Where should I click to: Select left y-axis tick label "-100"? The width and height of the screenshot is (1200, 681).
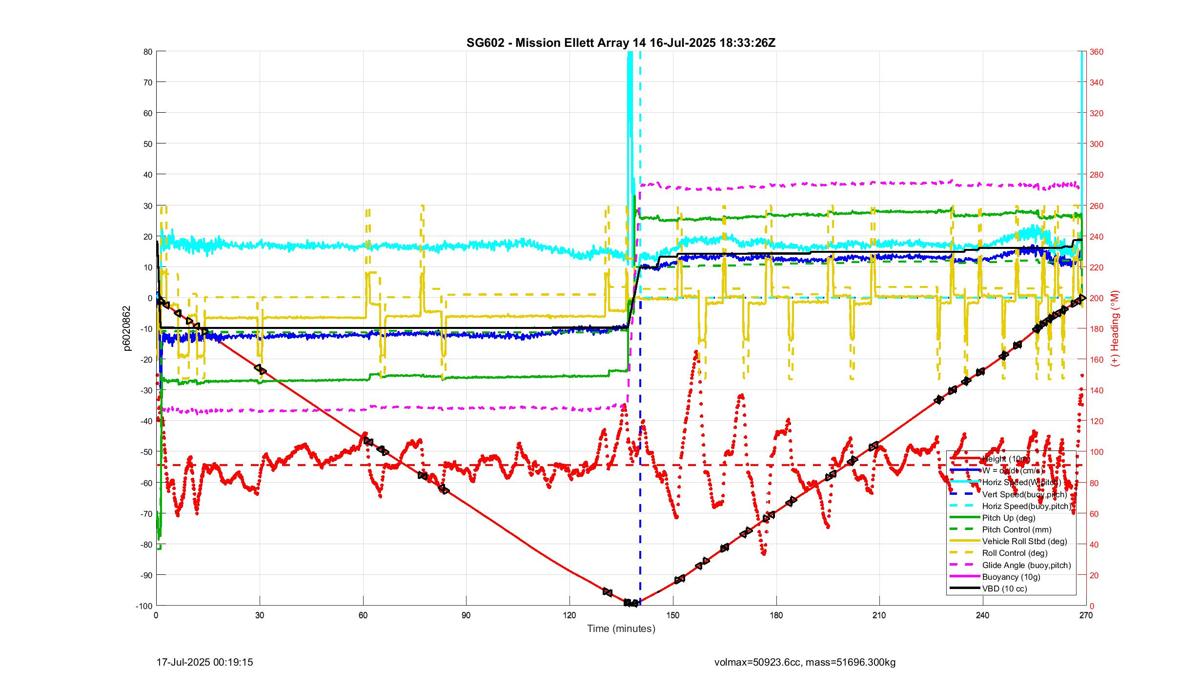coord(143,605)
